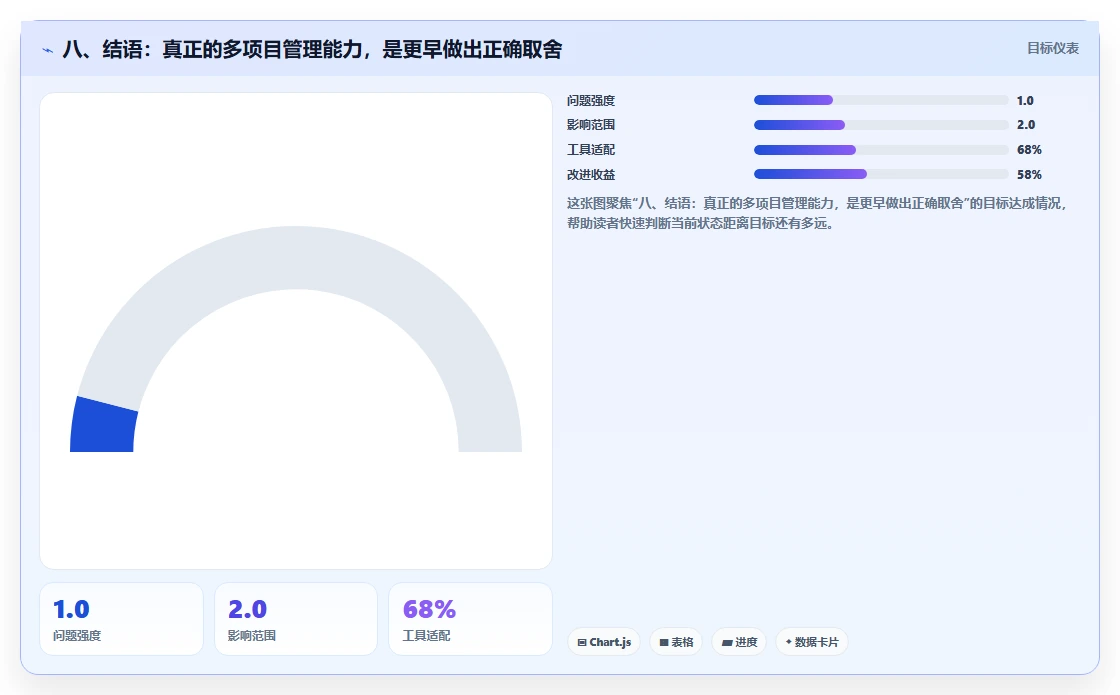Click the 改进收益 label in the progress list

[x=591, y=174]
